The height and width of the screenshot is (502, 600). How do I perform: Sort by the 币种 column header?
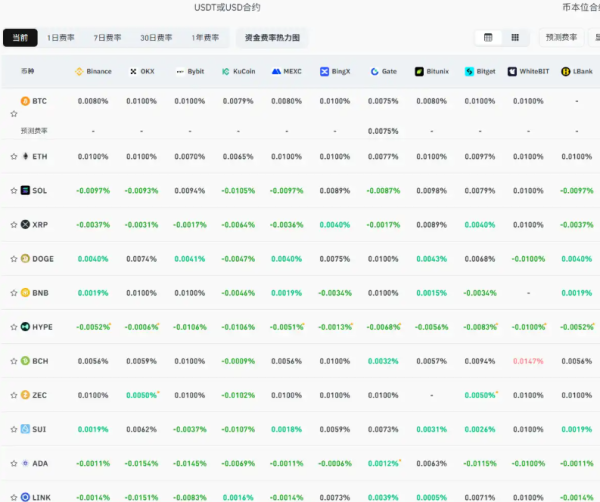pyautogui.click(x=27, y=72)
